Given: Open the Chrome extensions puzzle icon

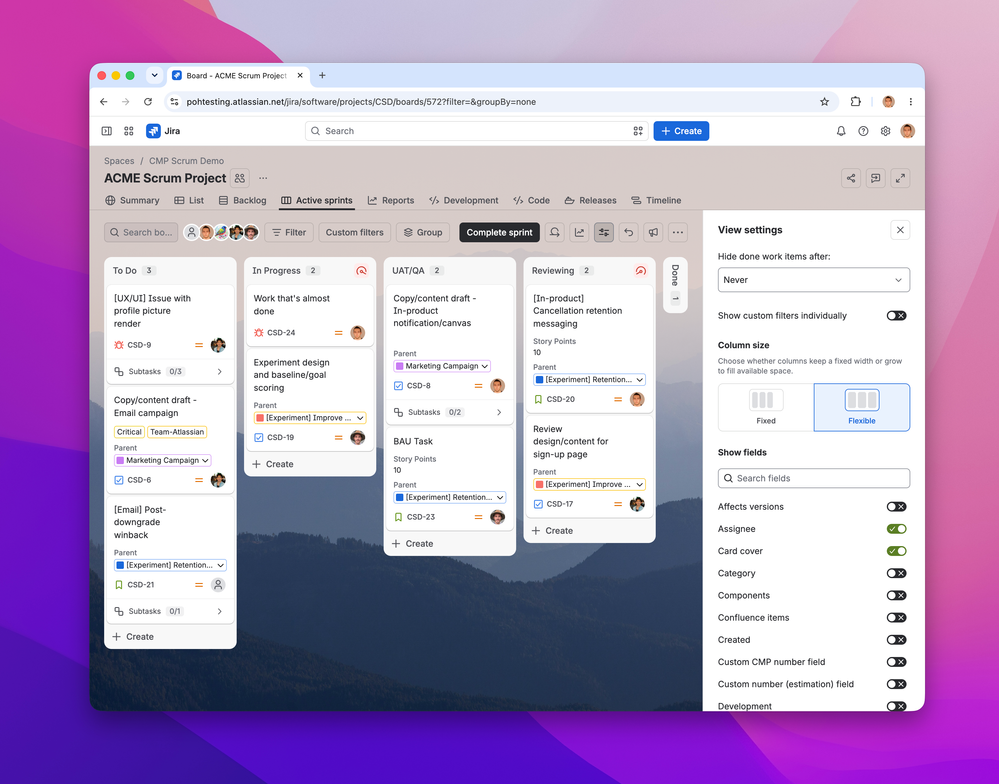Looking at the screenshot, I should coord(856,102).
